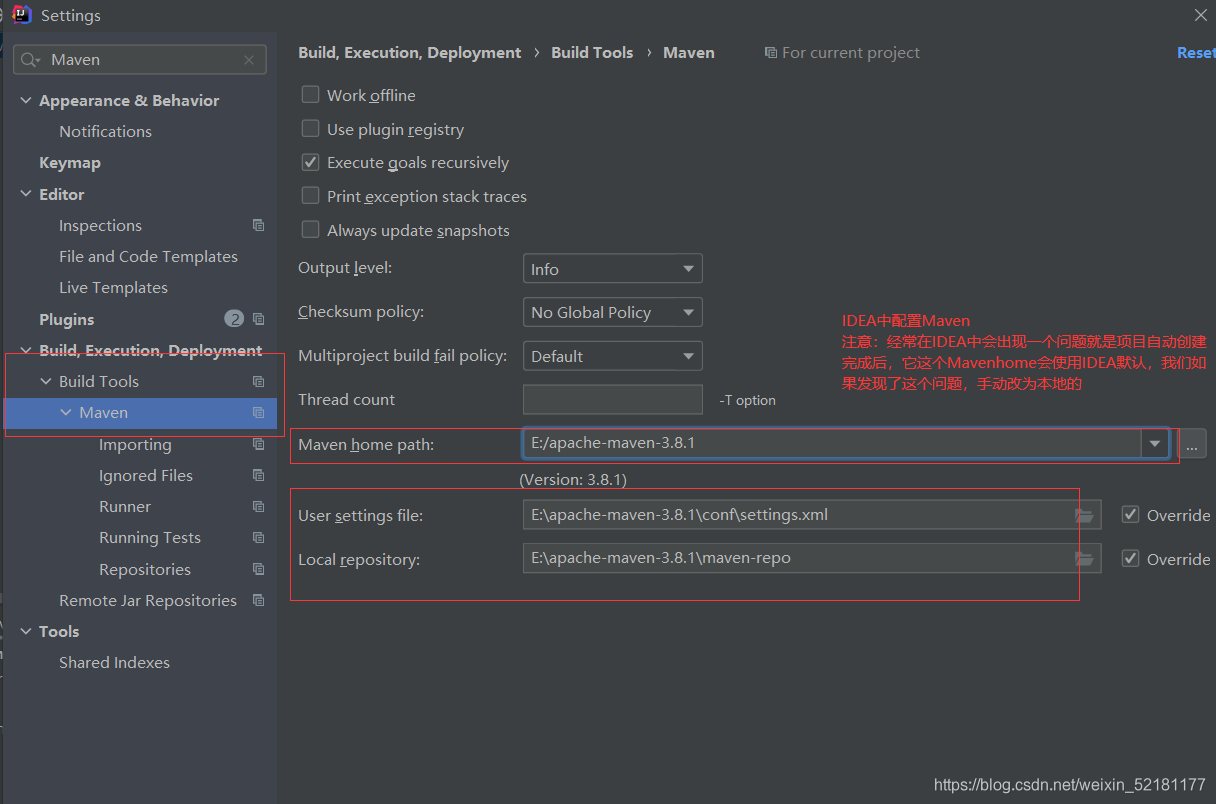Clear the Maven search text with X icon
Viewport: 1216px width, 804px height.
coord(249,60)
